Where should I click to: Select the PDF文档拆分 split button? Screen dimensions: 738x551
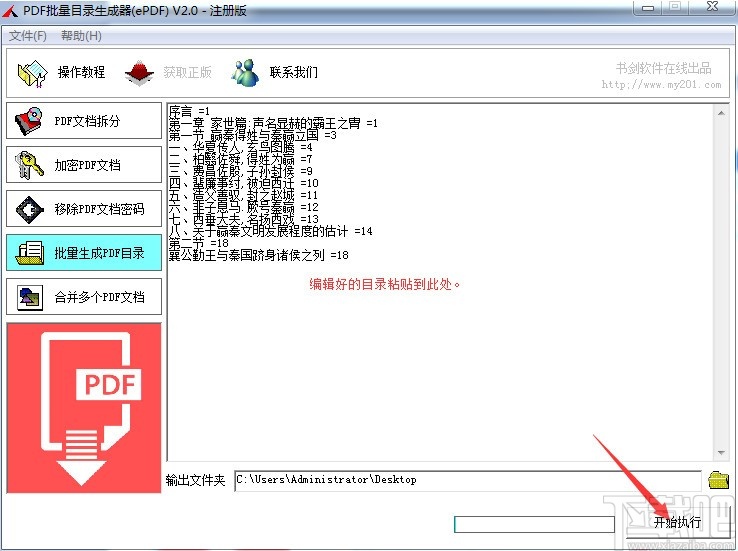point(84,121)
